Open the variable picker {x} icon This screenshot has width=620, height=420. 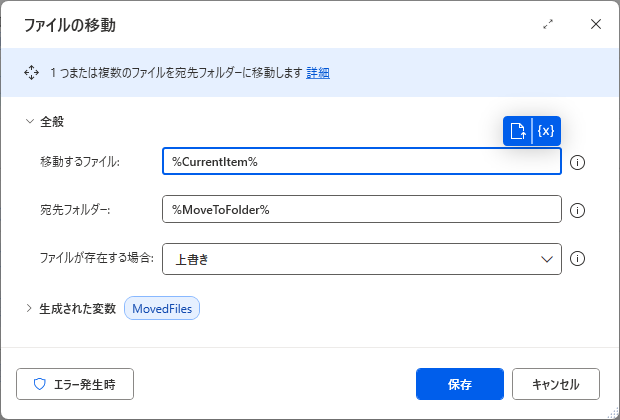pyautogui.click(x=546, y=131)
